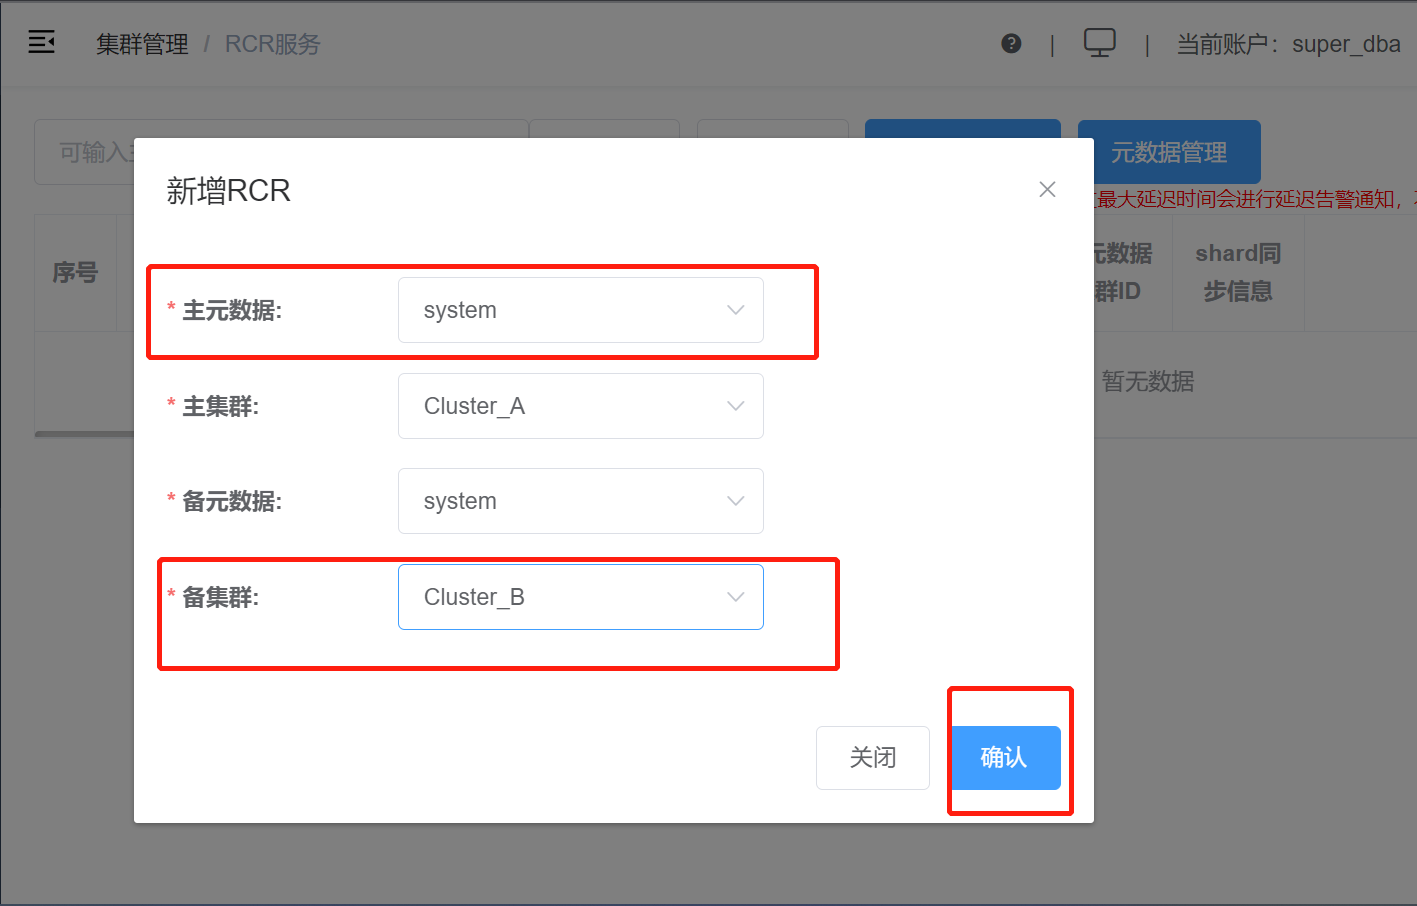Viewport: 1417px width, 906px height.
Task: Collapse the sidebar via hamburger menu icon
Action: pos(41,42)
